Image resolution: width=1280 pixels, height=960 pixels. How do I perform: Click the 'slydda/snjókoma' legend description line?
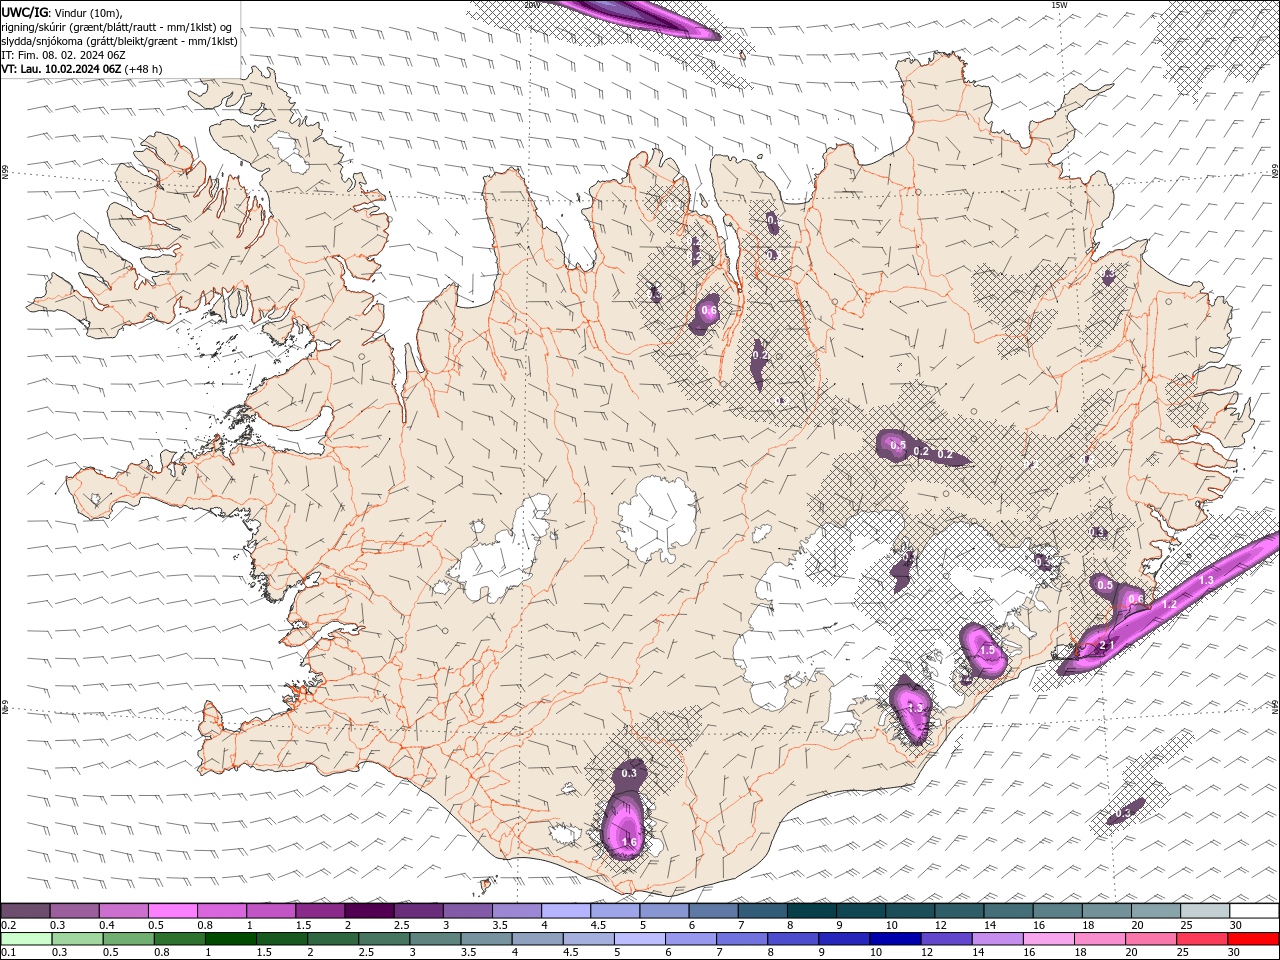119,41
